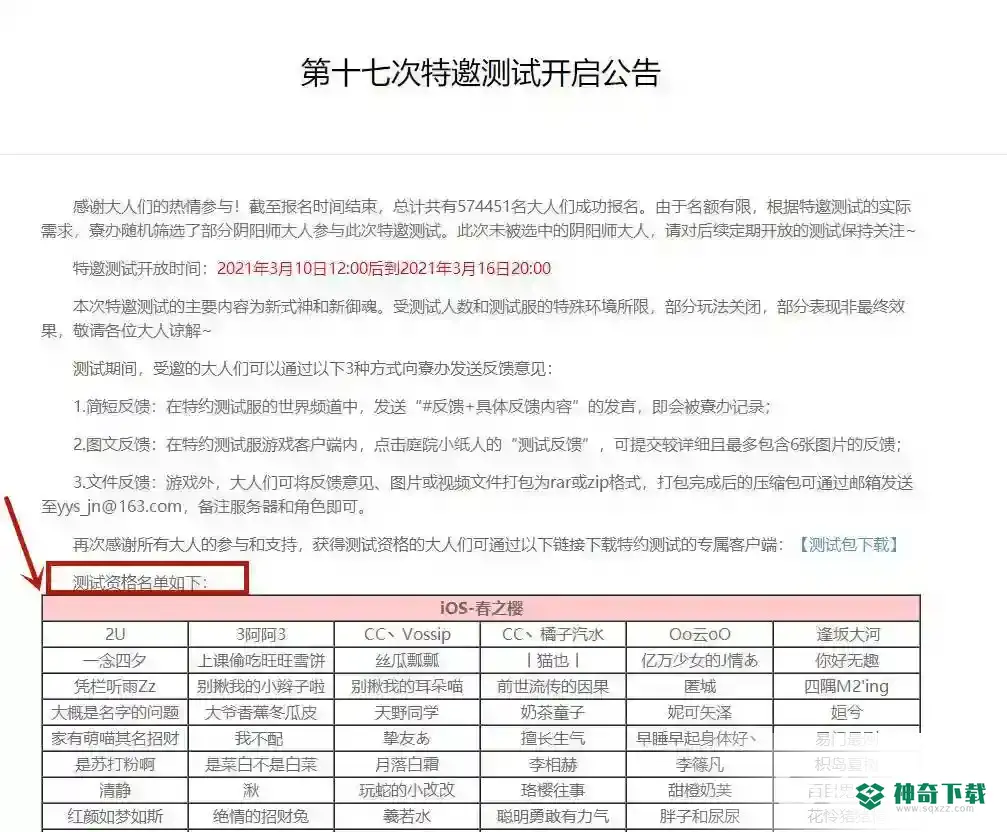Click table cell 玩蛇的小改改
This screenshot has height=832, width=1007.
(x=407, y=790)
